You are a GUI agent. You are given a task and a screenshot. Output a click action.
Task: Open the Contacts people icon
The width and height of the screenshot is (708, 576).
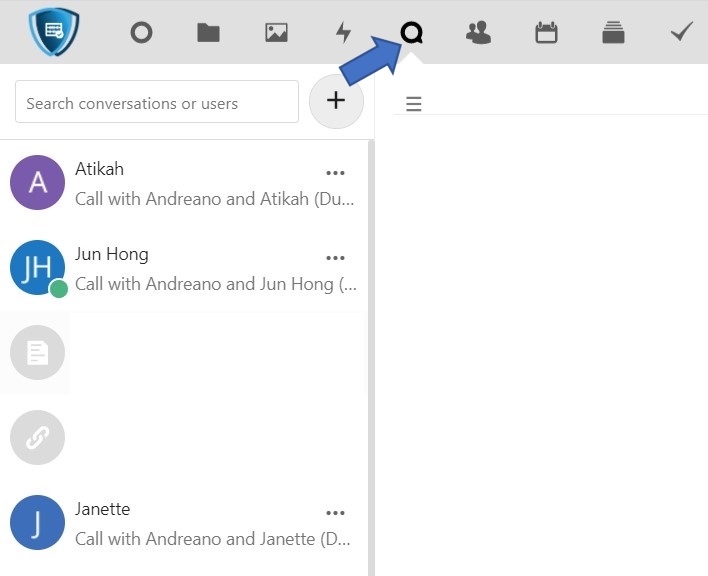pyautogui.click(x=478, y=33)
